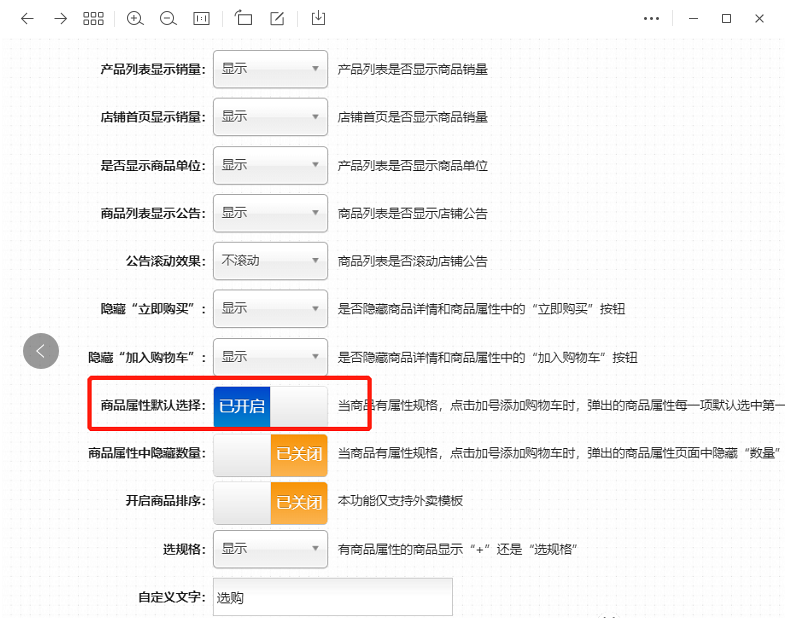Open the thumbnail grid view
The width and height of the screenshot is (785, 618).
[x=94, y=18]
